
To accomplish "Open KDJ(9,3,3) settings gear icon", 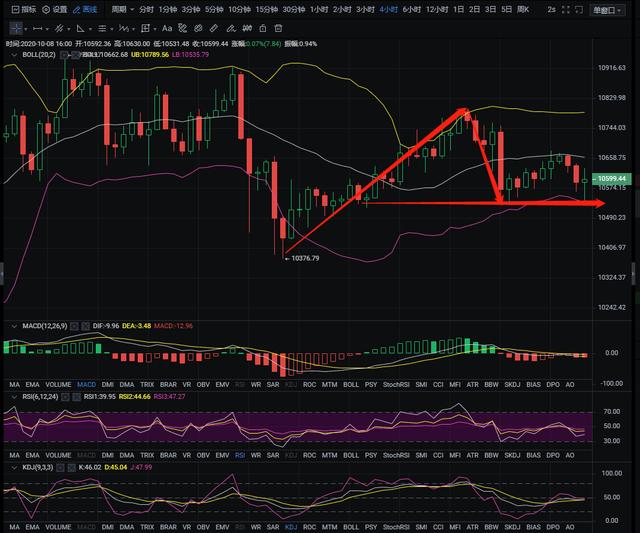I will point(60,468).
